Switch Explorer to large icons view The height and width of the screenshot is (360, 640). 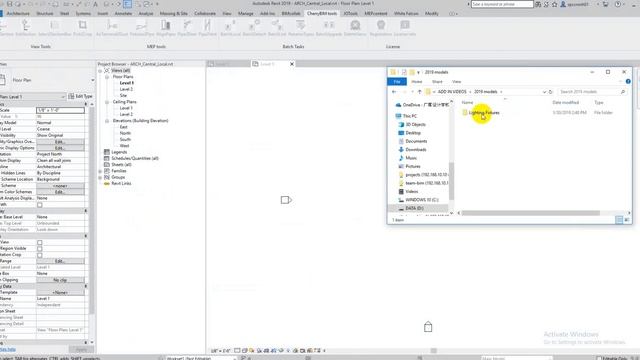click(627, 220)
